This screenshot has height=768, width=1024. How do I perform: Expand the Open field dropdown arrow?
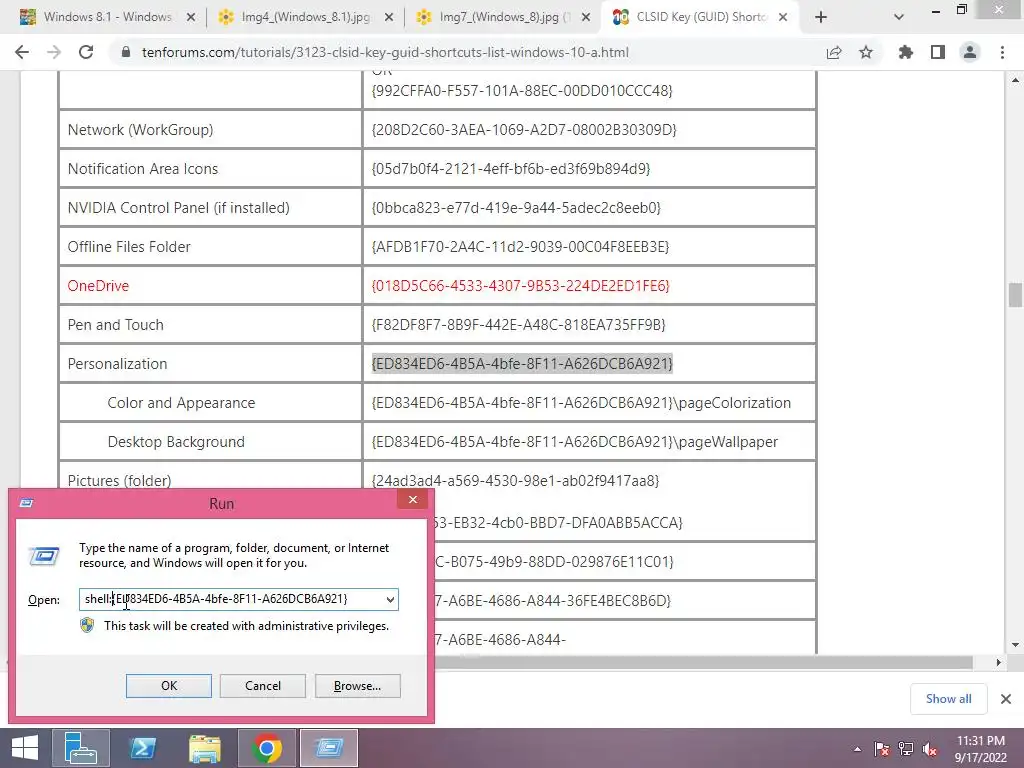click(x=390, y=600)
